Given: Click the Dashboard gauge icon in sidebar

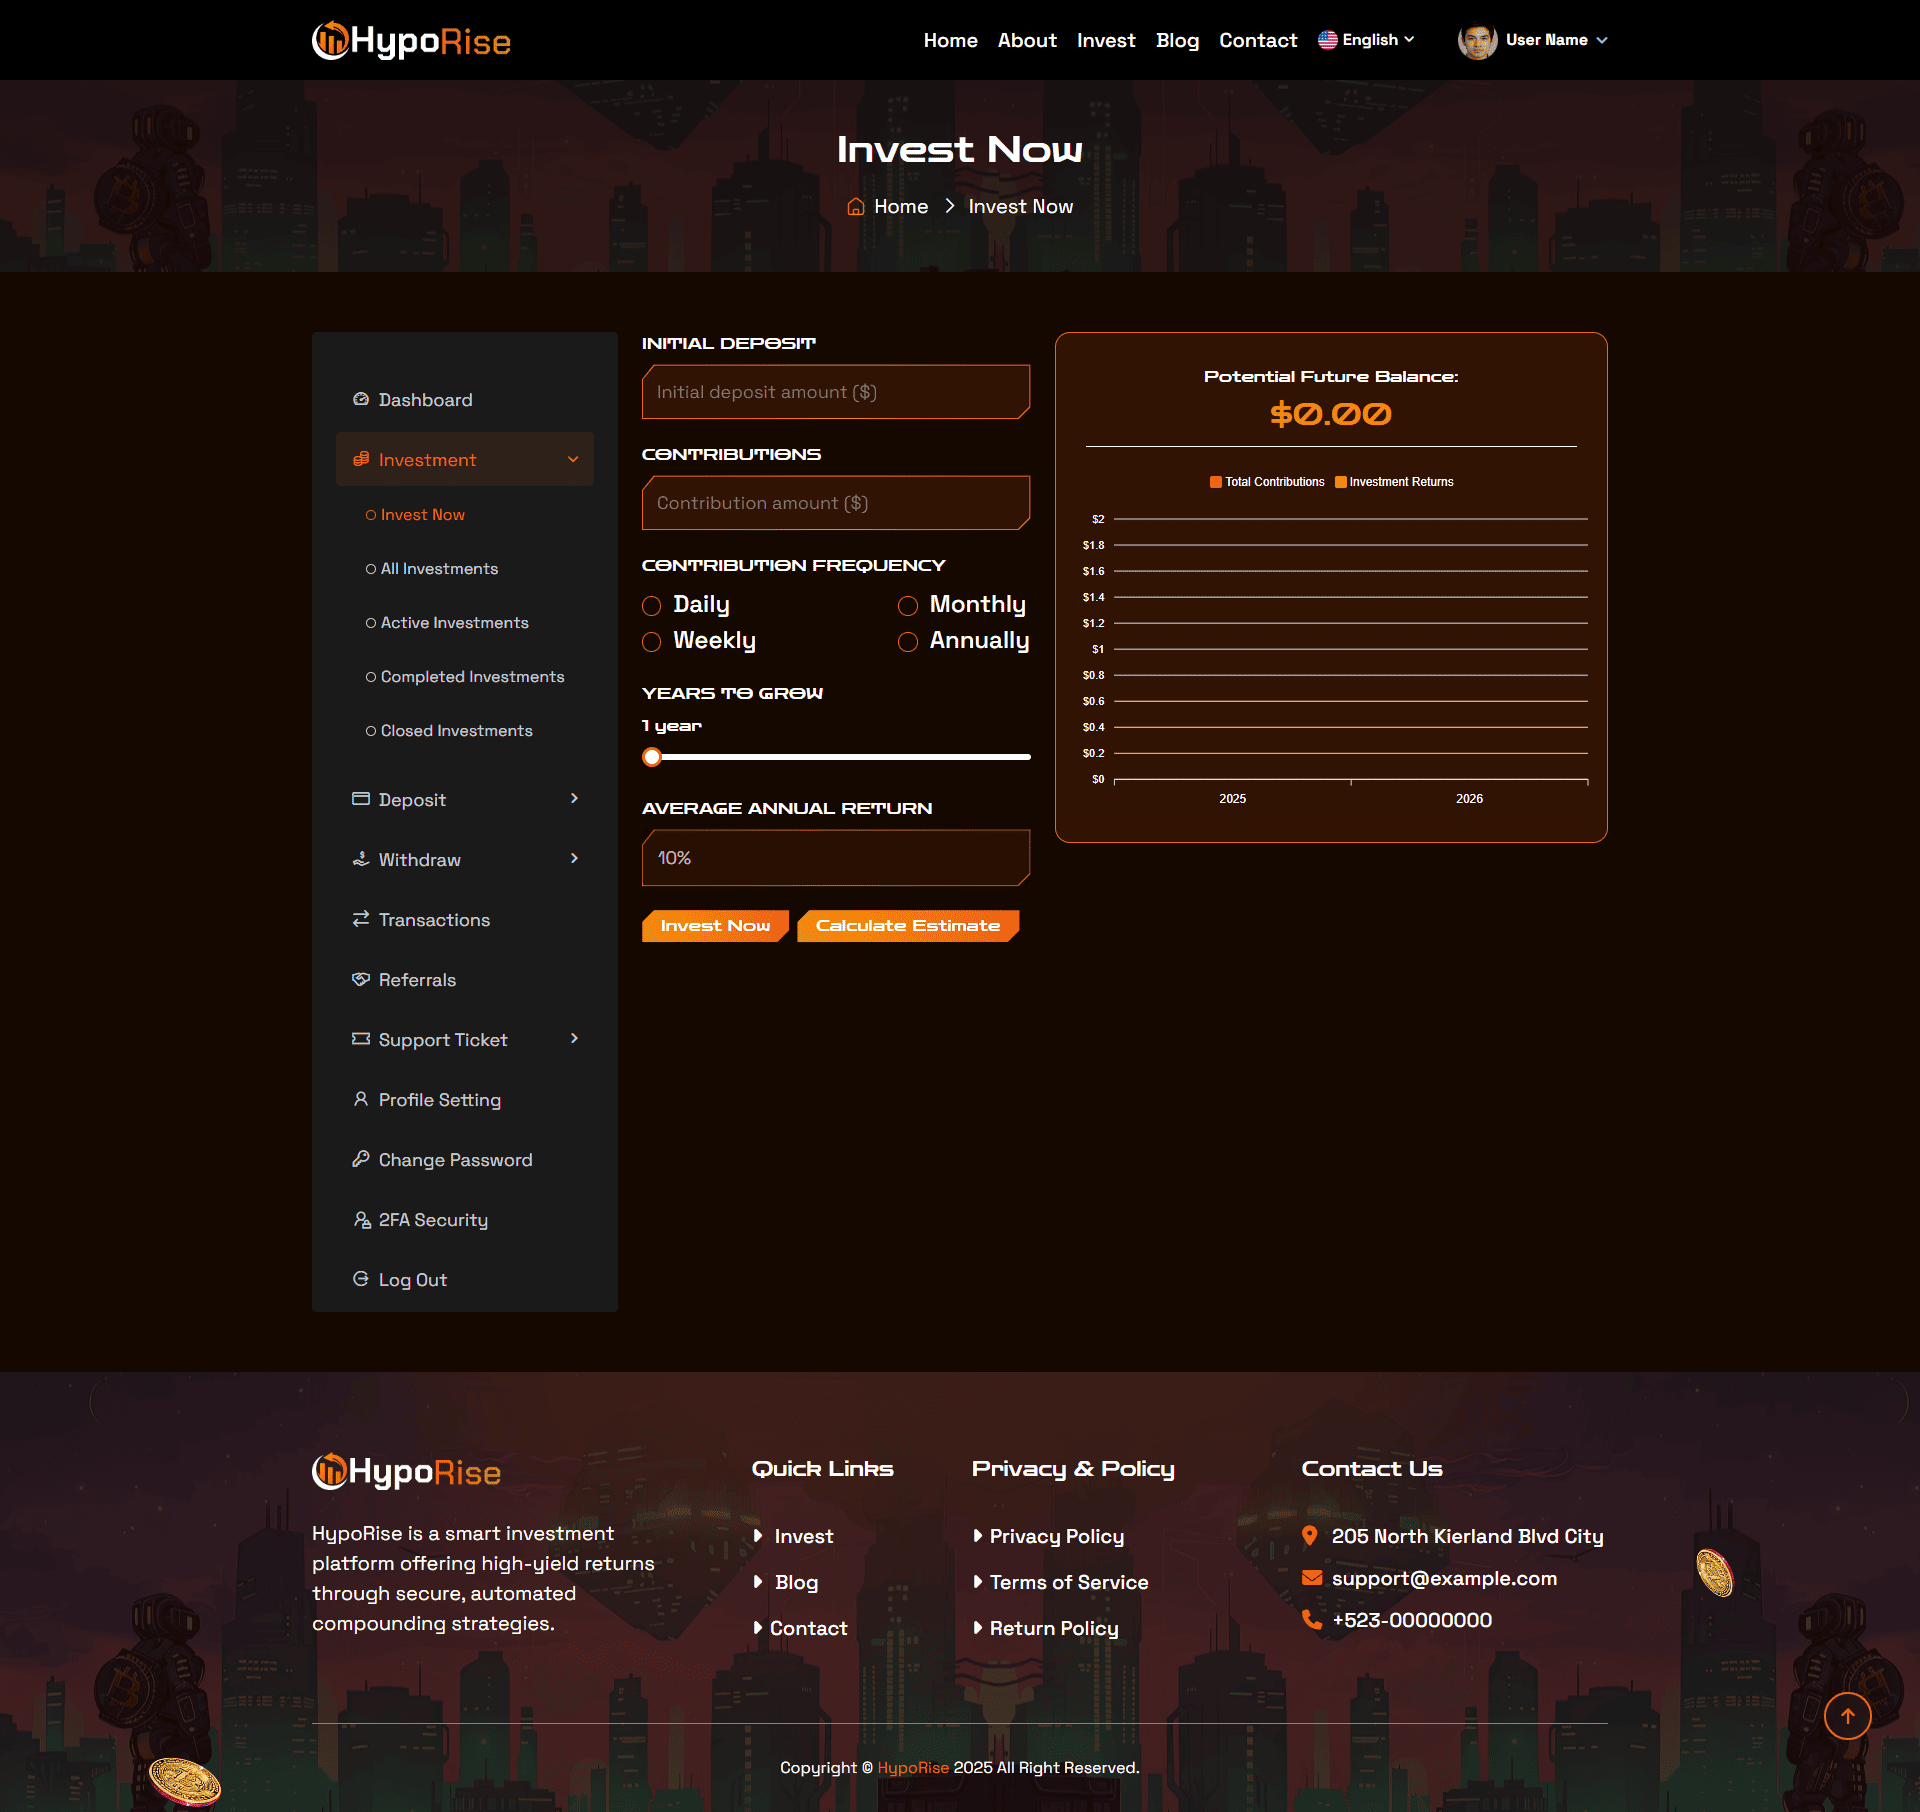Looking at the screenshot, I should point(361,399).
